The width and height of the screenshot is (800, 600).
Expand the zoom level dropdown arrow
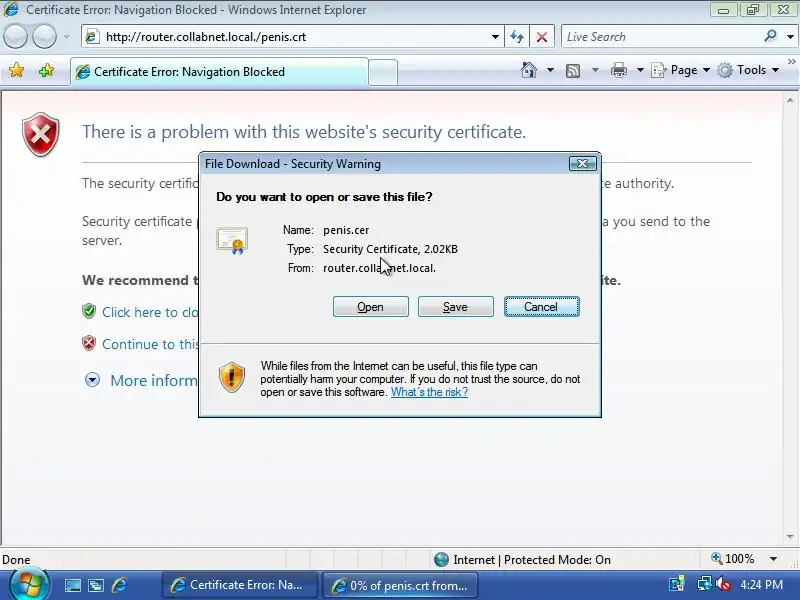[773, 559]
